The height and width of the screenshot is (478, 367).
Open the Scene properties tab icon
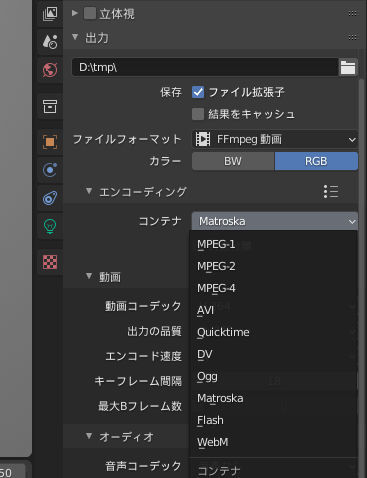[x=50, y=41]
